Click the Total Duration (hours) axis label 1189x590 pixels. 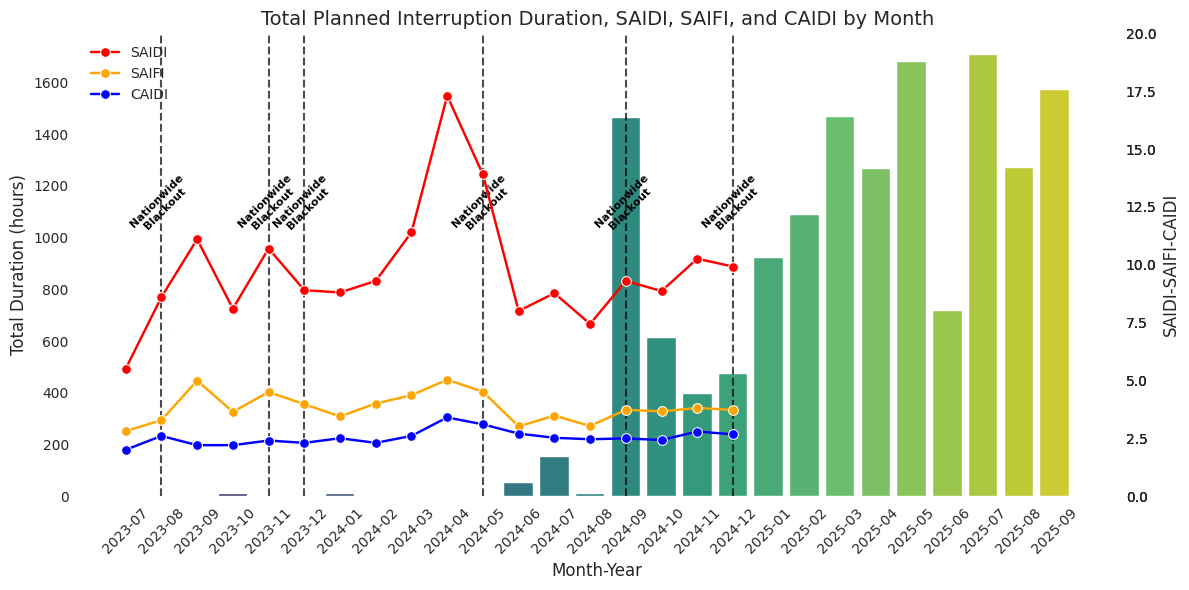point(18,265)
